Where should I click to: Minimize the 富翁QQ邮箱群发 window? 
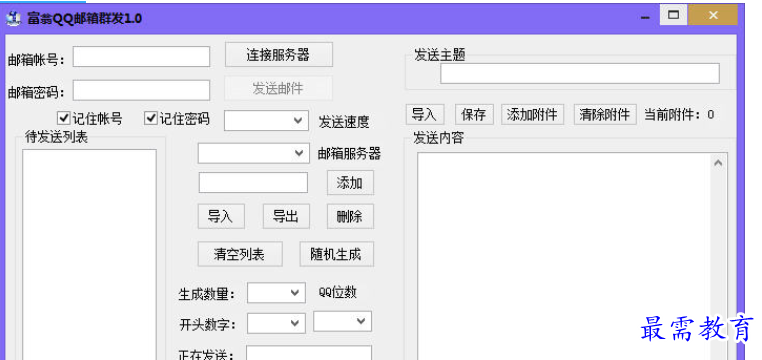[x=645, y=17]
